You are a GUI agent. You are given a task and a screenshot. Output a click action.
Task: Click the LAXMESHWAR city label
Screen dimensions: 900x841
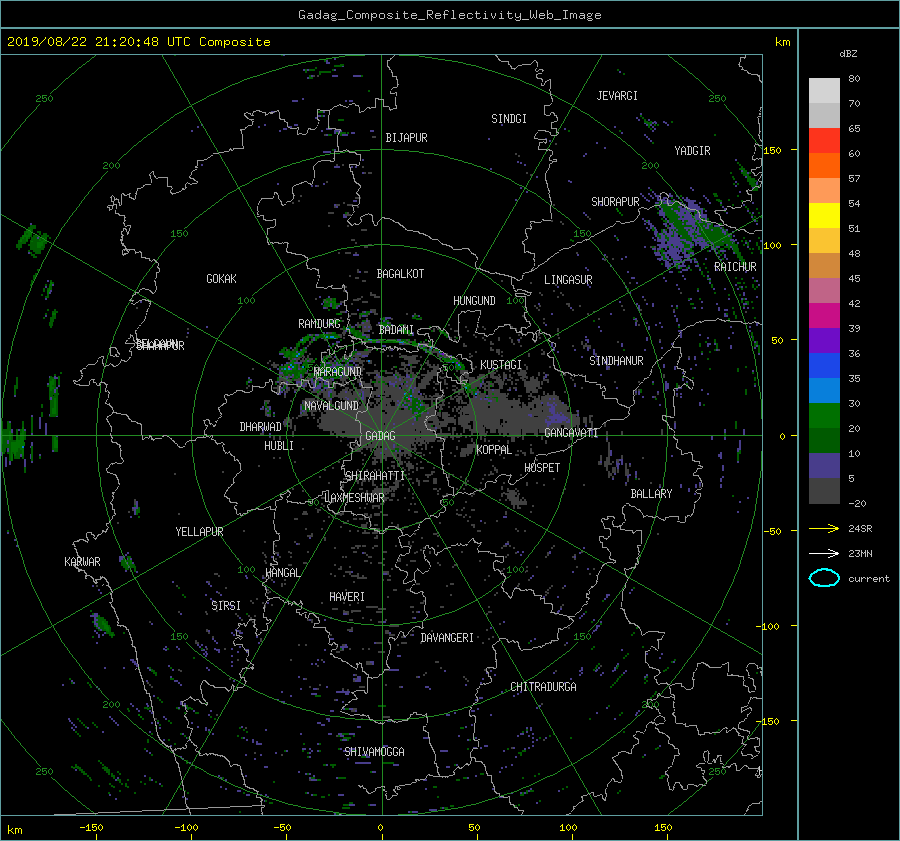pos(354,498)
